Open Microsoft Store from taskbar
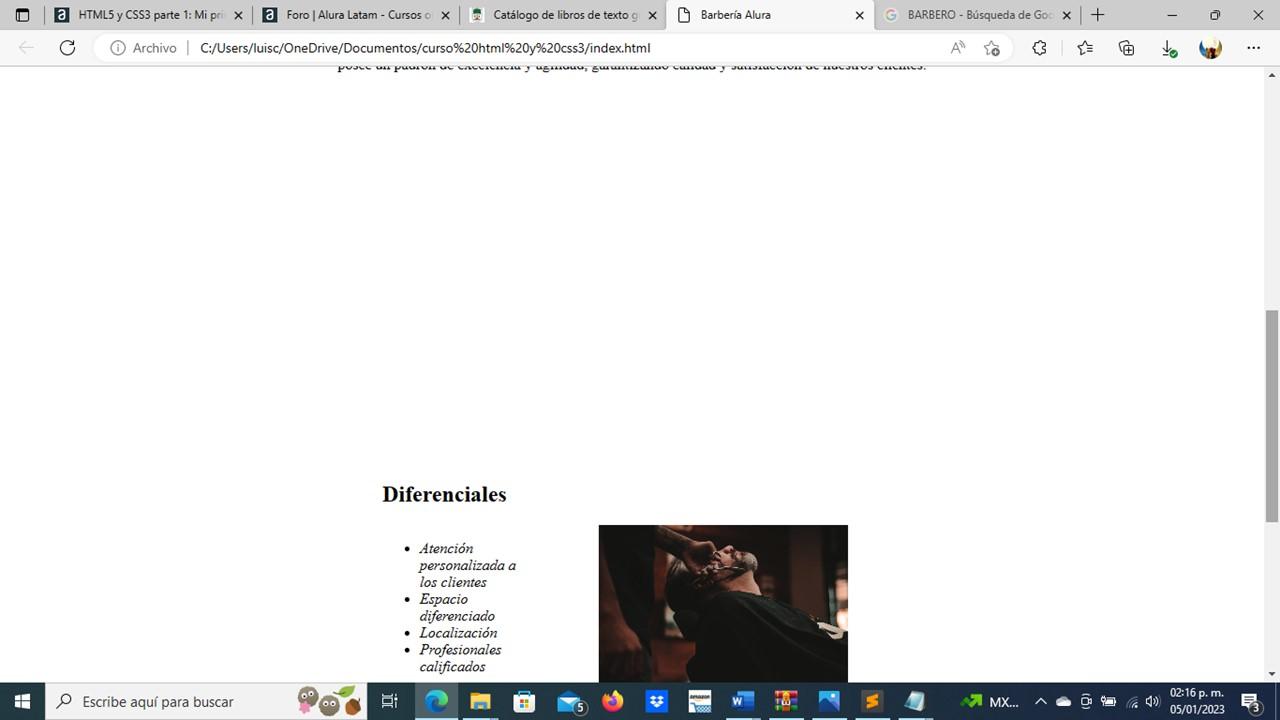Viewport: 1280px width, 720px height. point(524,701)
